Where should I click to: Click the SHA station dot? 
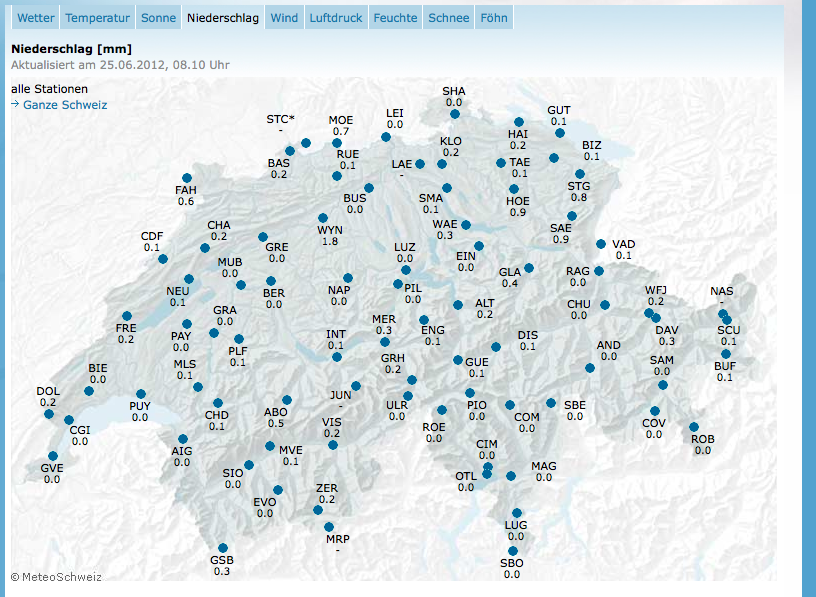[455, 115]
